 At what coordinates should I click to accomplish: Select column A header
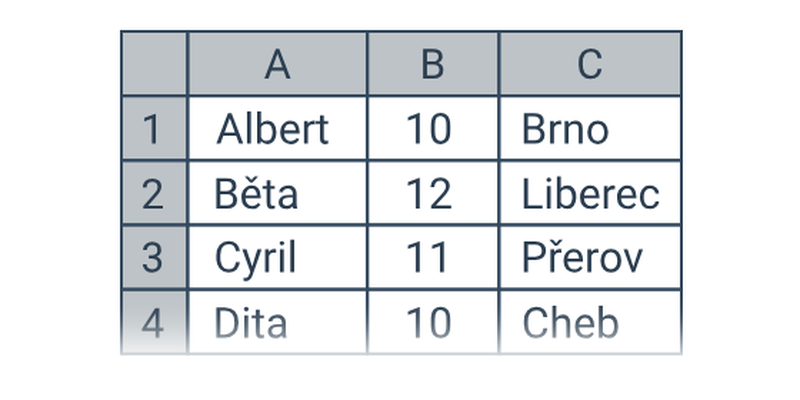tap(277, 64)
